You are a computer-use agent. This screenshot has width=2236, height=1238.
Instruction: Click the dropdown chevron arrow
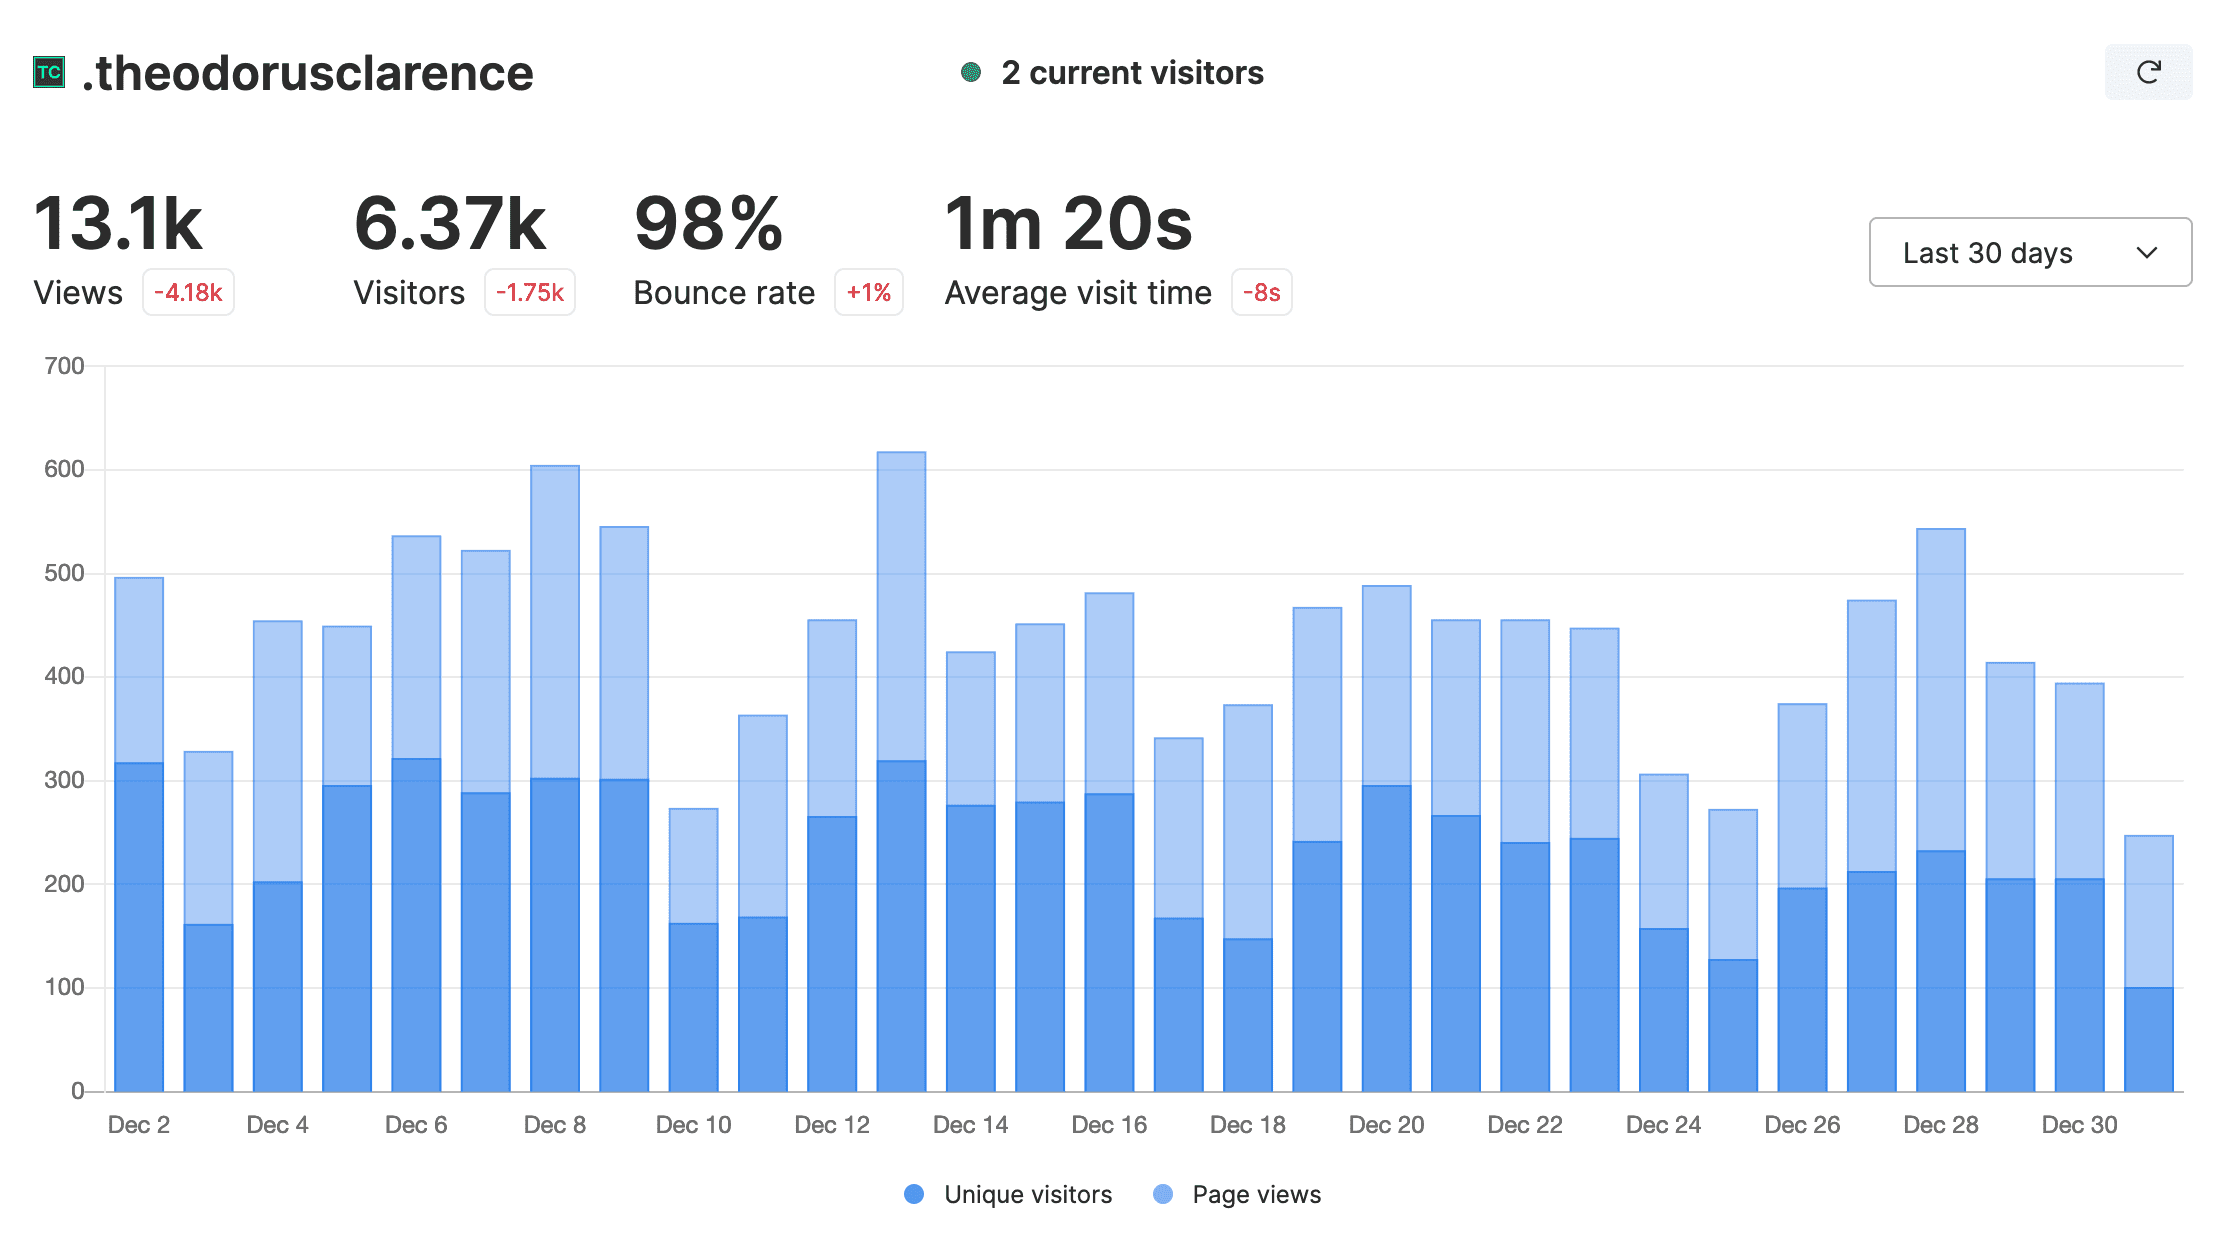2147,252
